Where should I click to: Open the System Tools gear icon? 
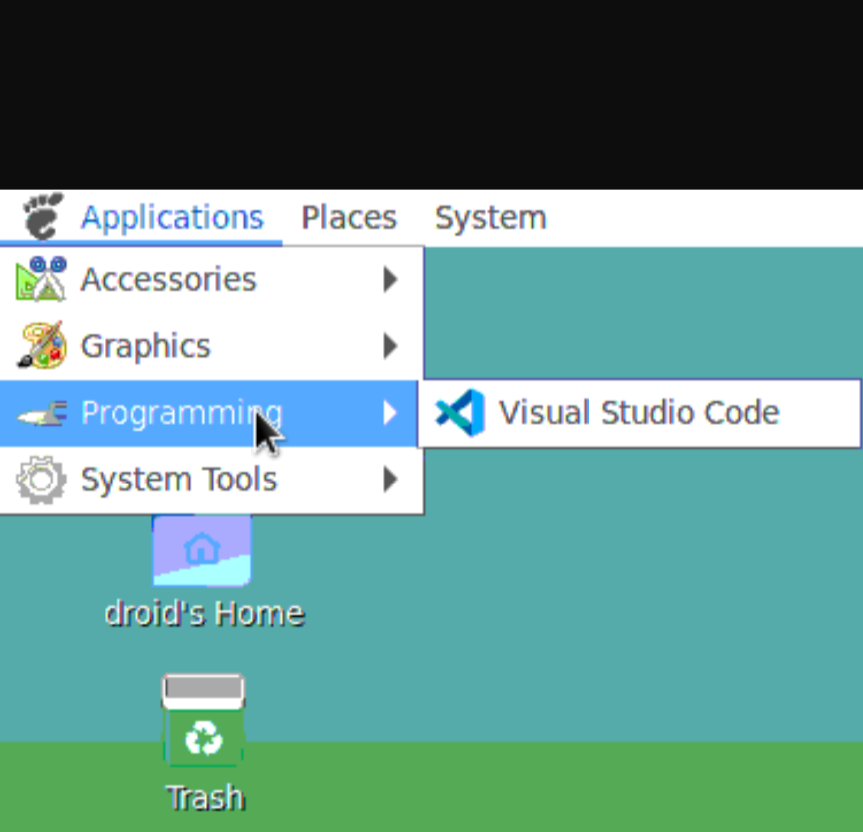38,479
